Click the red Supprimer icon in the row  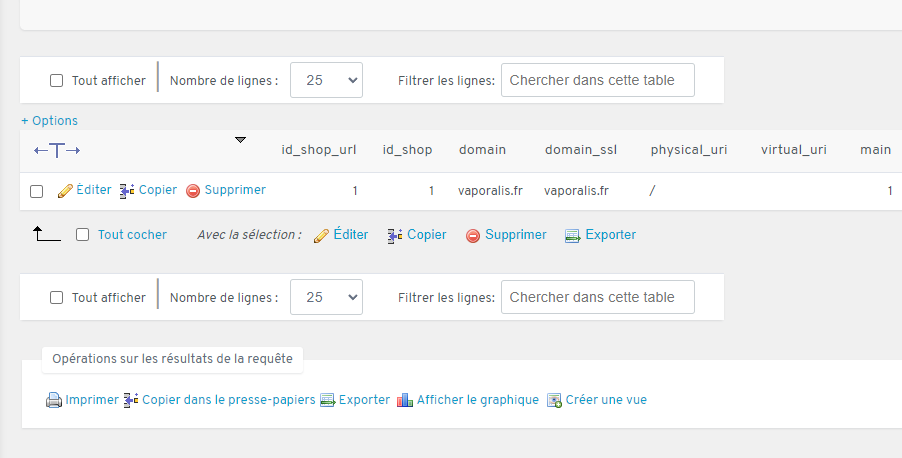tap(193, 190)
